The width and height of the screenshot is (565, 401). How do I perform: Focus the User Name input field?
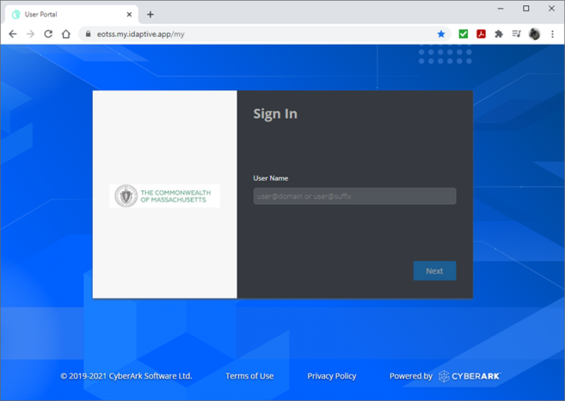coord(355,196)
